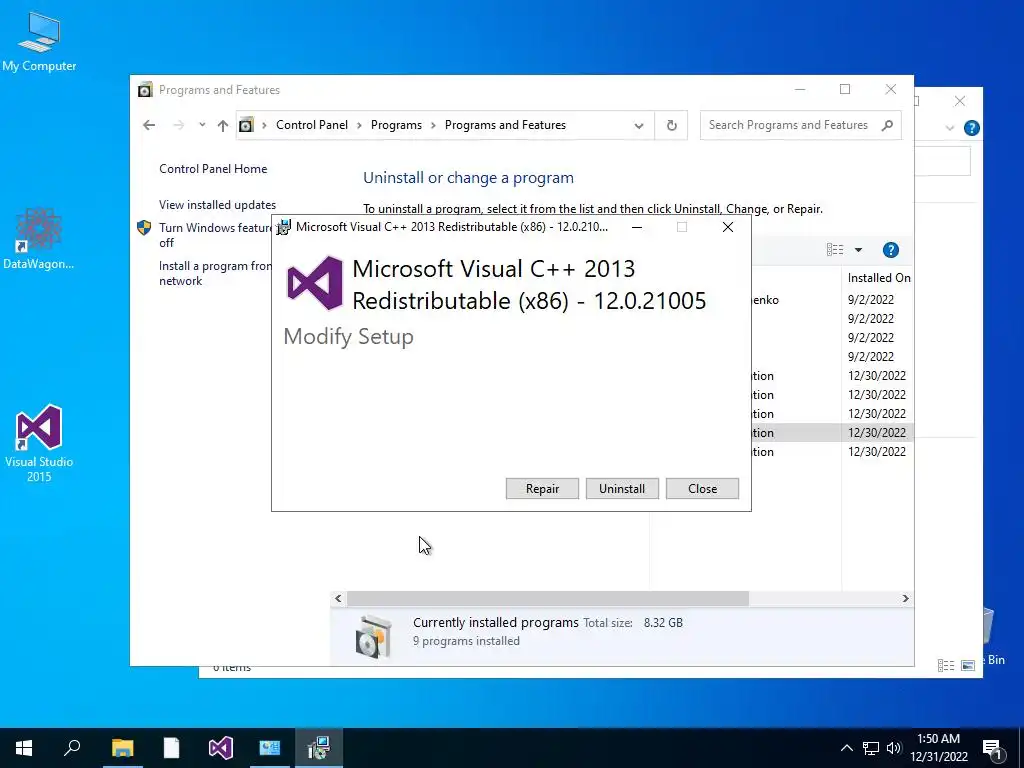This screenshot has height=768, width=1024.
Task: Open Control Panel Home link
Action: pos(213,168)
